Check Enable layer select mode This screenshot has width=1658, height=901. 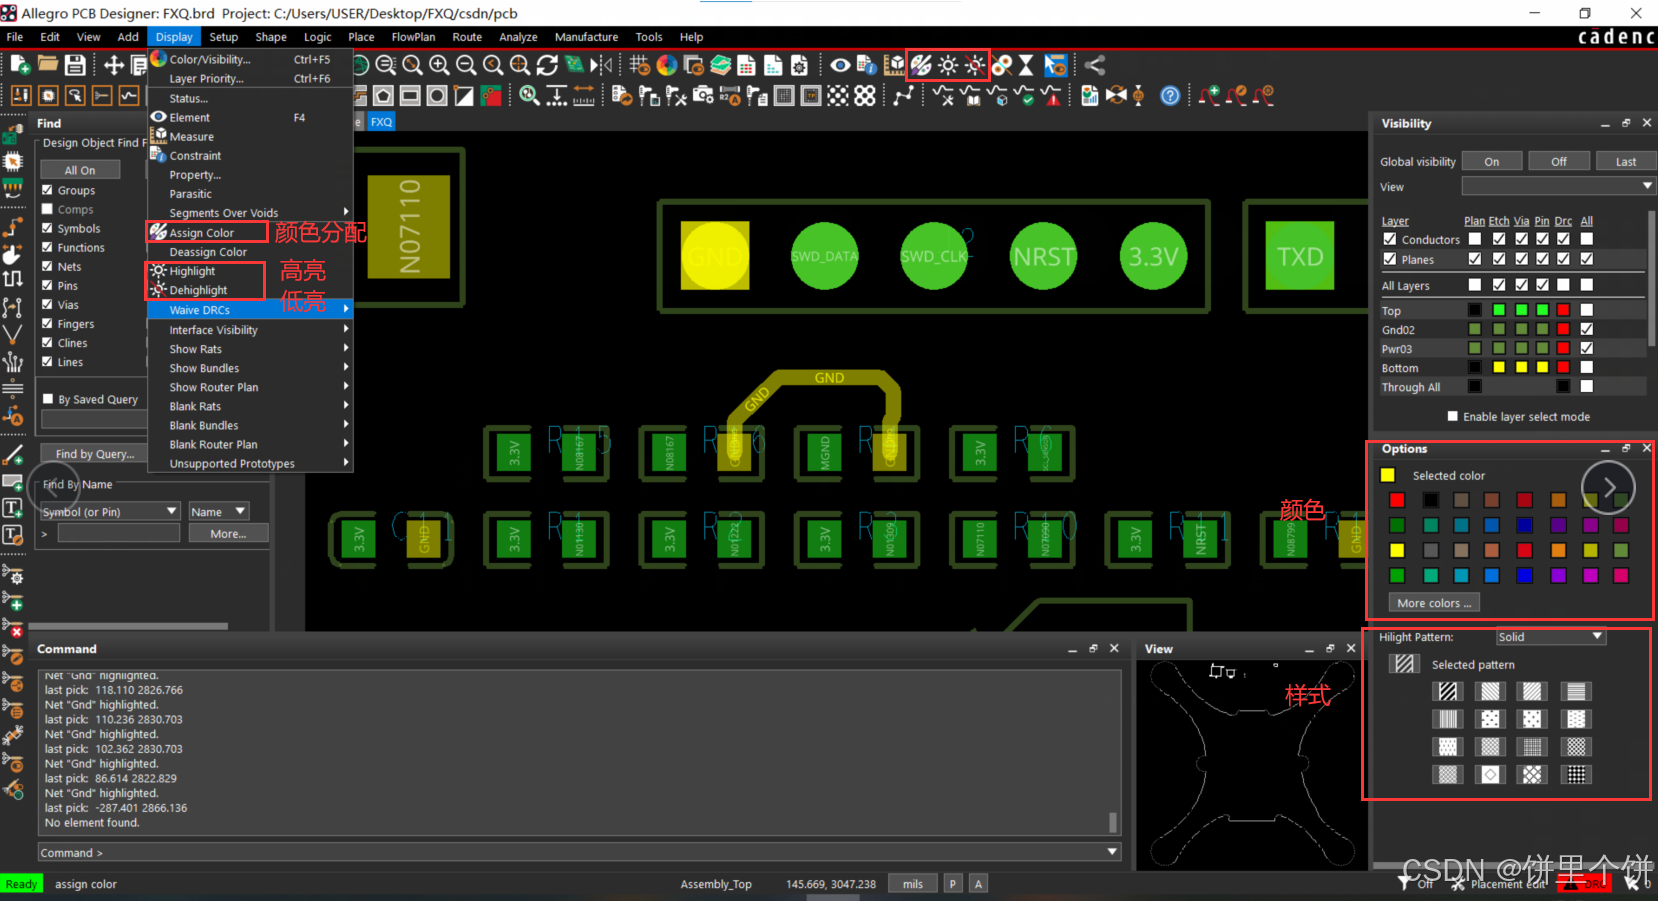1453,416
